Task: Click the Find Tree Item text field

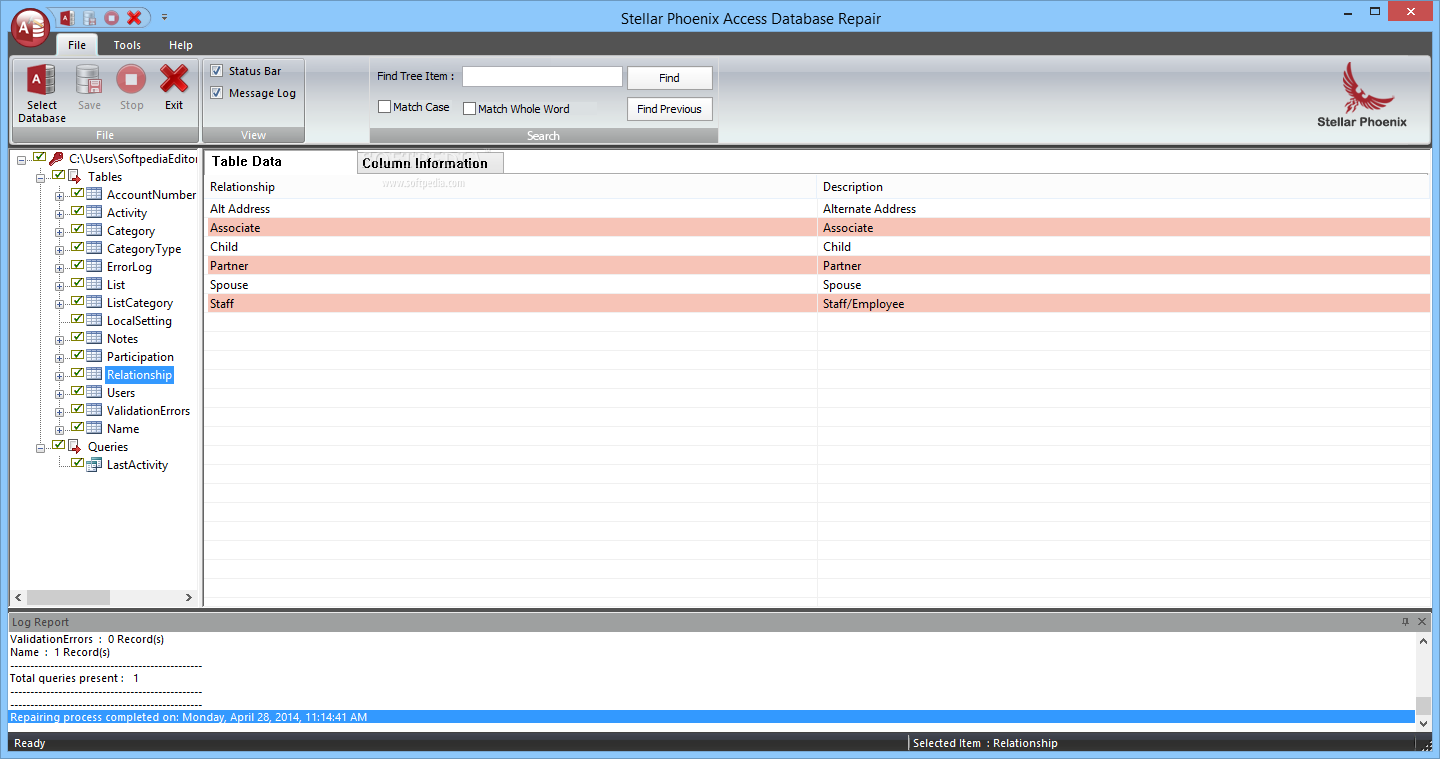Action: 542,76
